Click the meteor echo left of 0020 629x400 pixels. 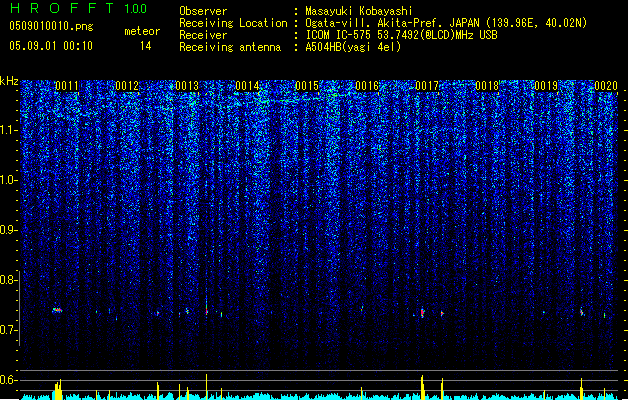click(x=581, y=311)
